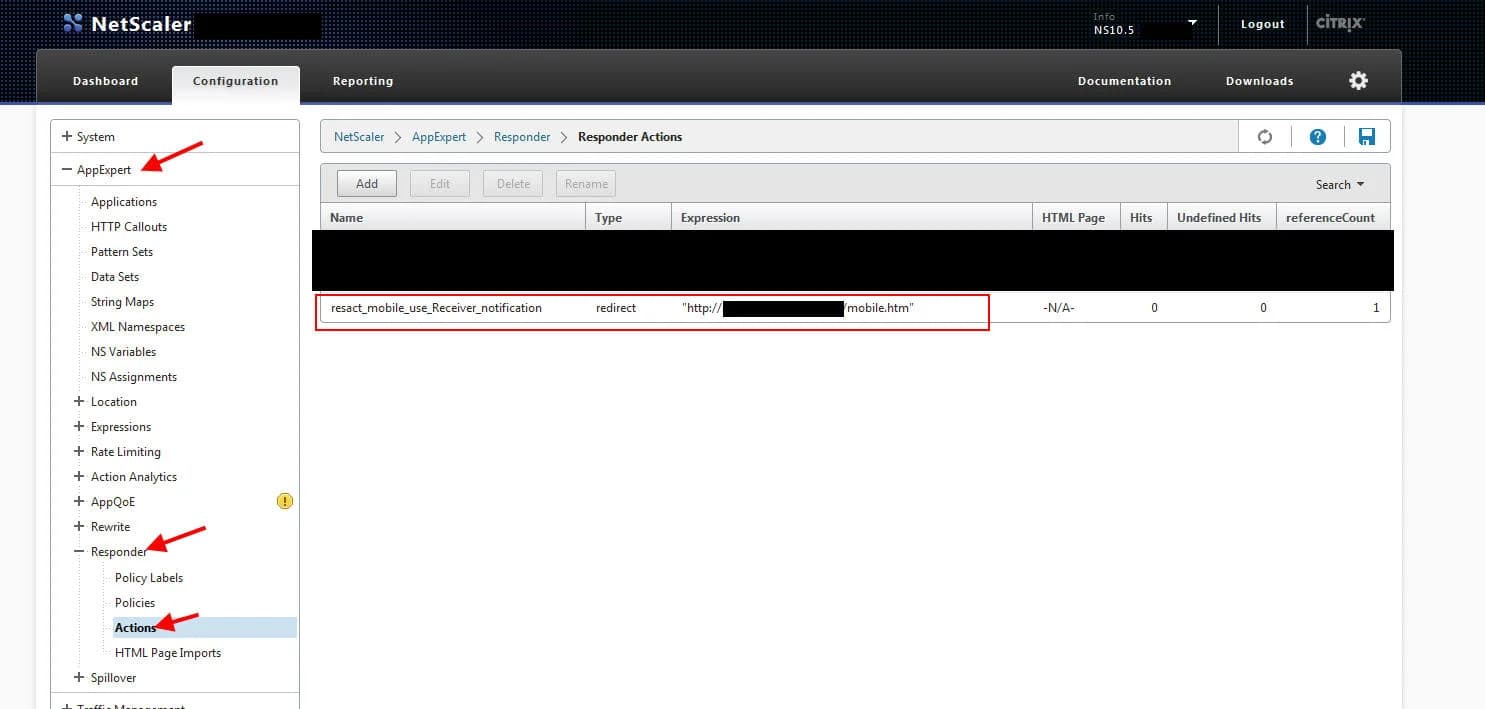Click the AppQoE warning icon
Screen dimensions: 1485x709
(x=285, y=502)
